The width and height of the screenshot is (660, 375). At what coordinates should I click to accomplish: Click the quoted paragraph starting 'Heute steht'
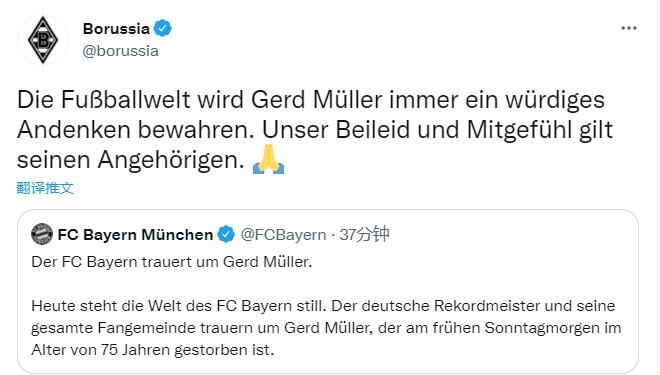click(x=326, y=327)
